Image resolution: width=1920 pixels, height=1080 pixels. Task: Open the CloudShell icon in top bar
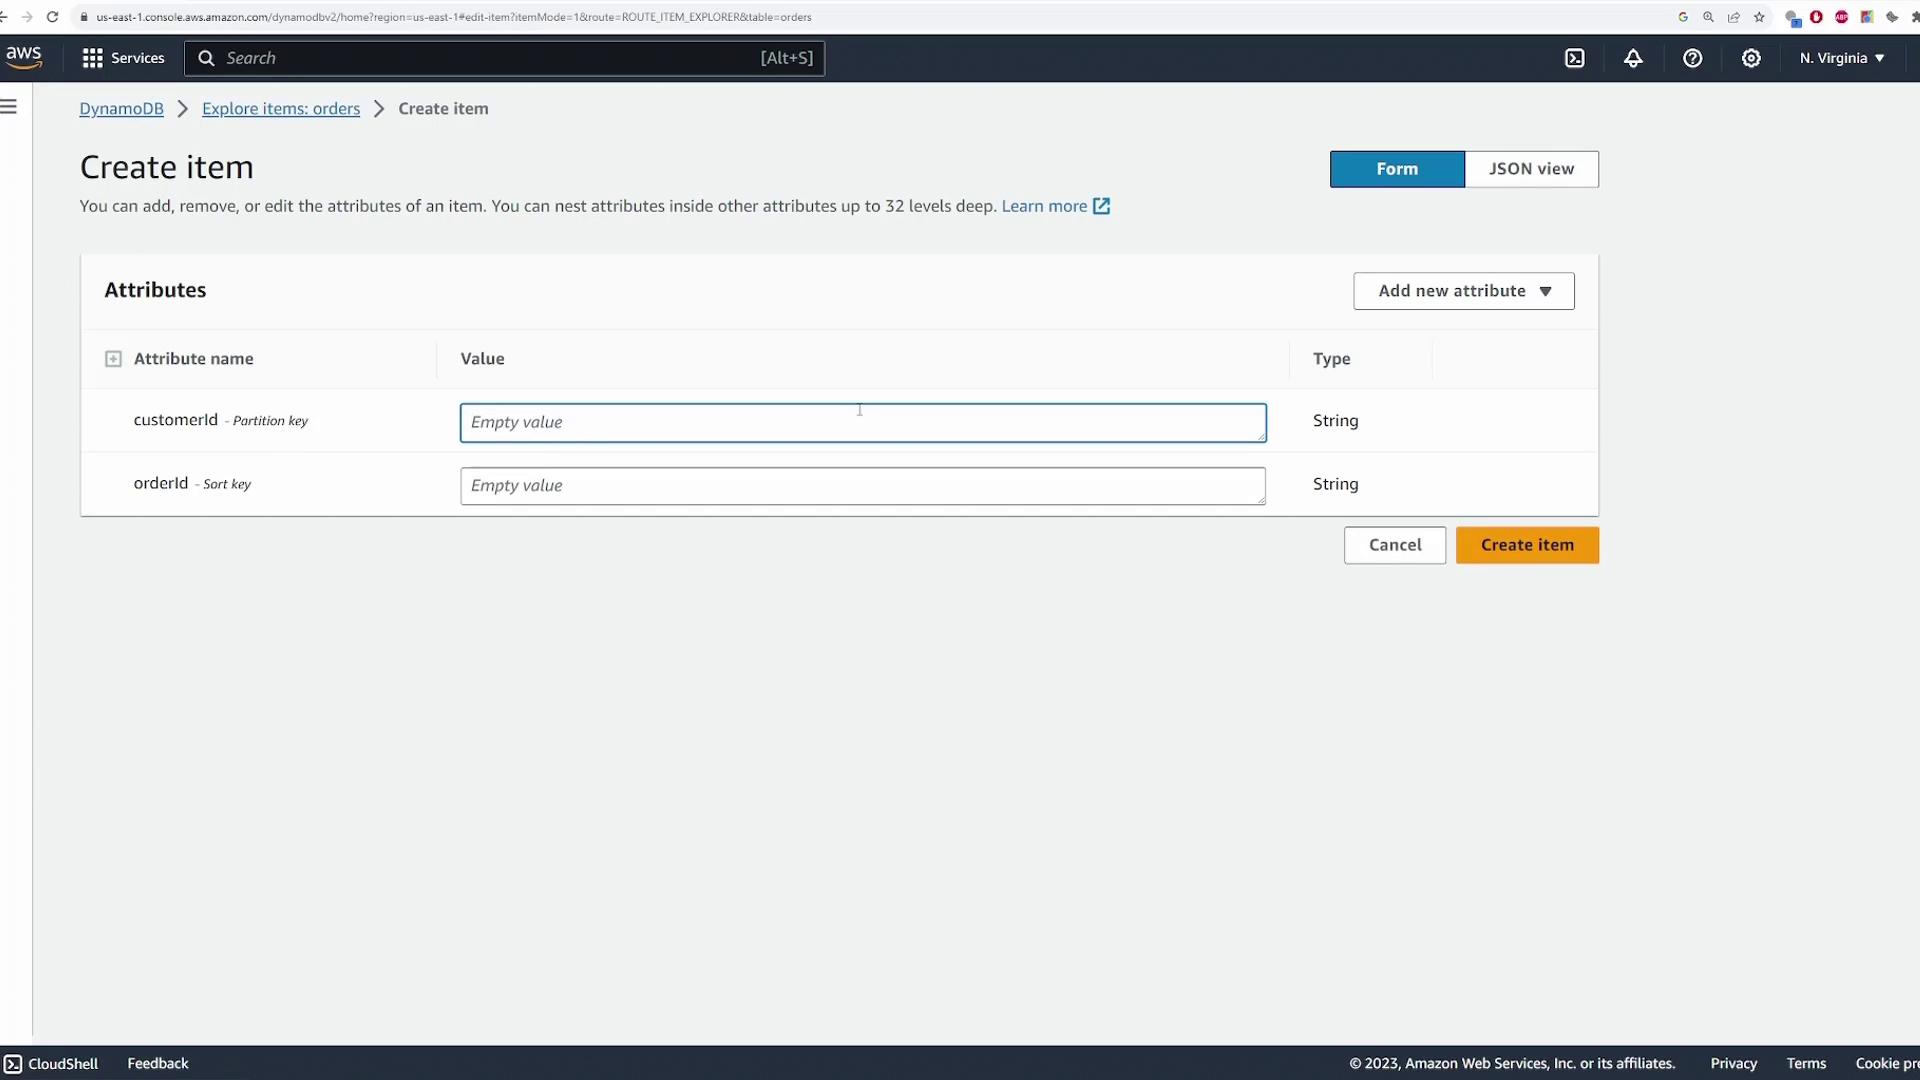(1574, 58)
